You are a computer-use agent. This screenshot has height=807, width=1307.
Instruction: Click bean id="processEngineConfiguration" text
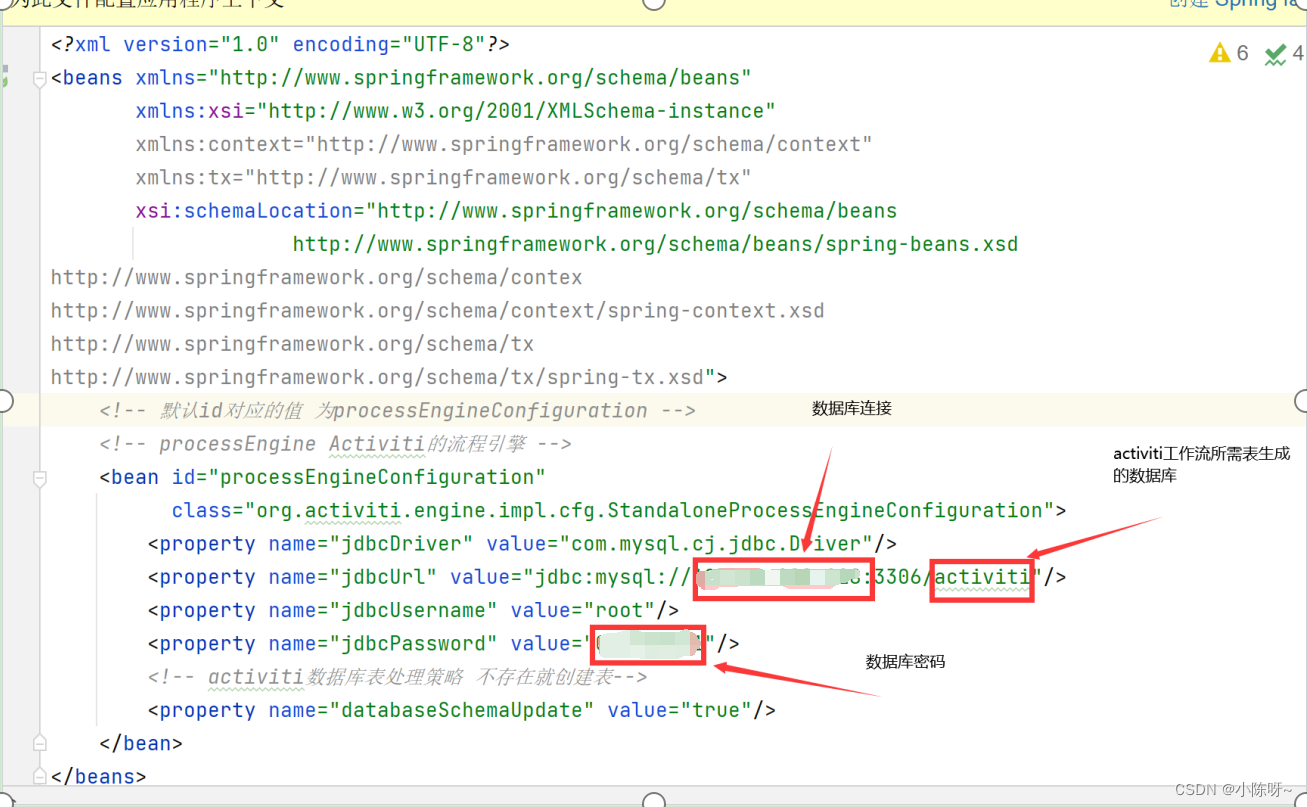pos(323,477)
